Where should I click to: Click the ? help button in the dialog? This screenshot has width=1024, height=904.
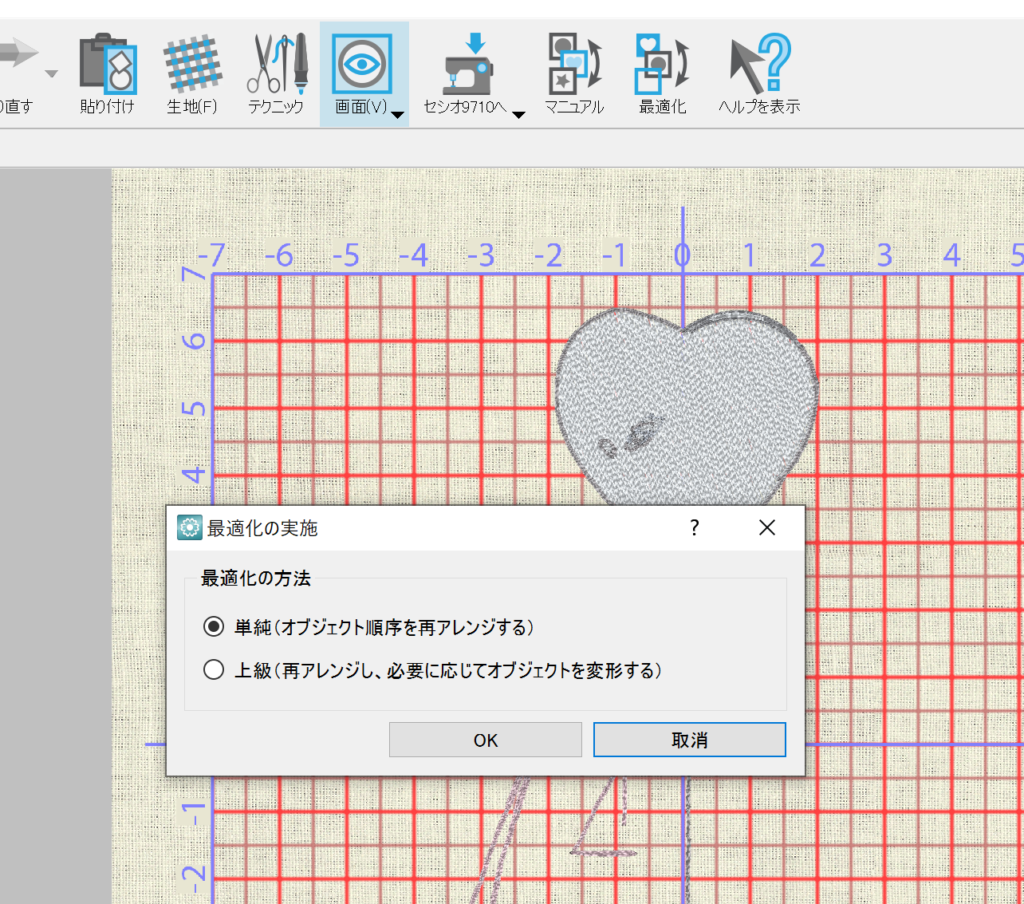pos(694,528)
